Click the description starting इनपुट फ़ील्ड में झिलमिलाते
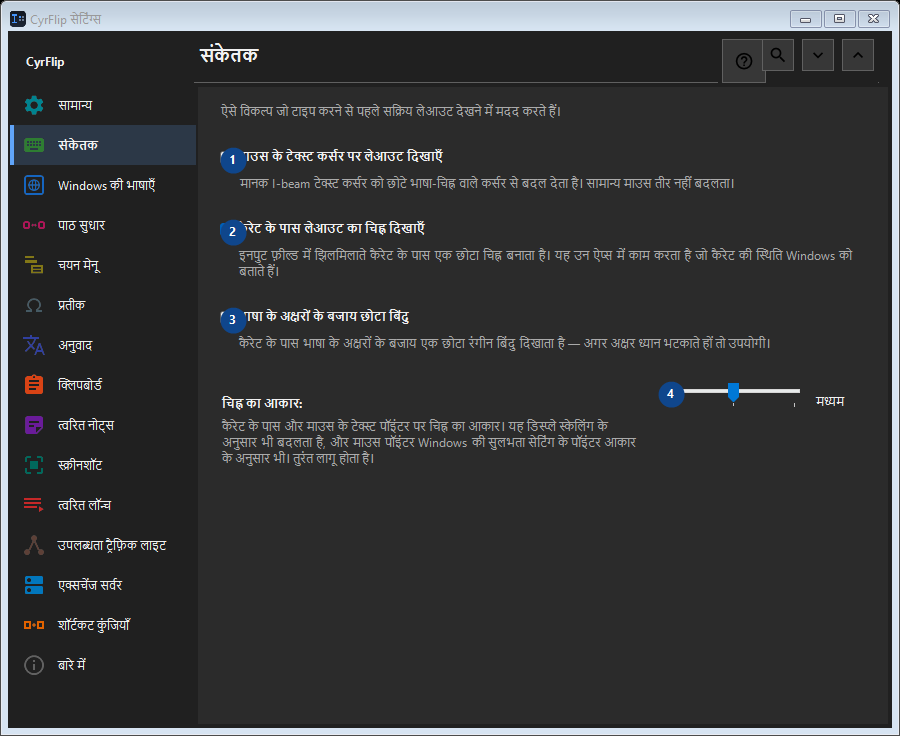900x736 pixels. (546, 263)
